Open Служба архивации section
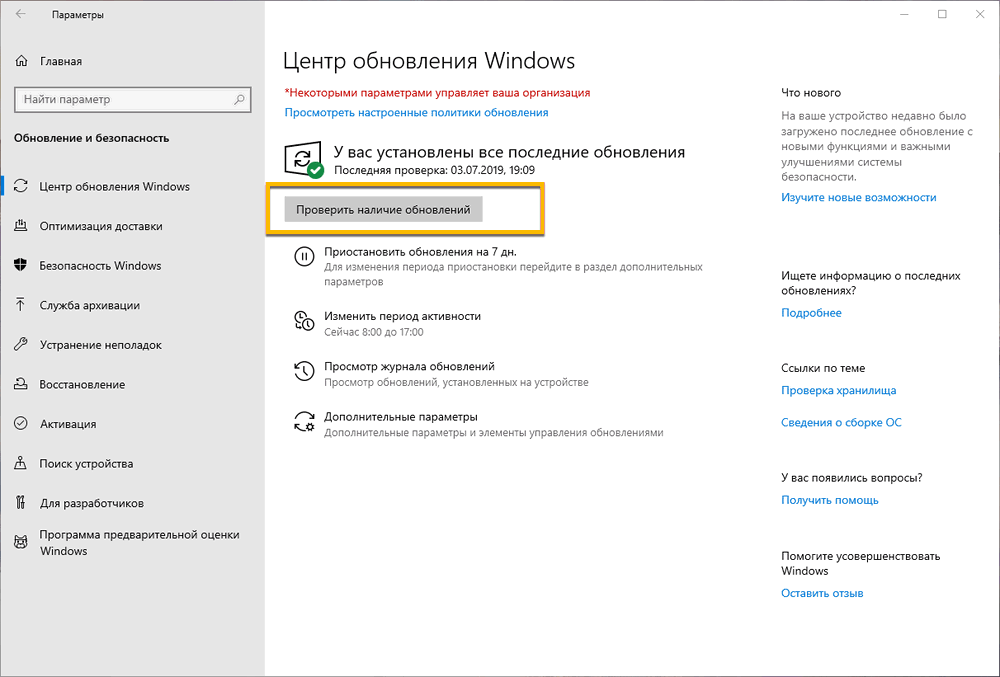The height and width of the screenshot is (677, 1000). click(x=90, y=305)
